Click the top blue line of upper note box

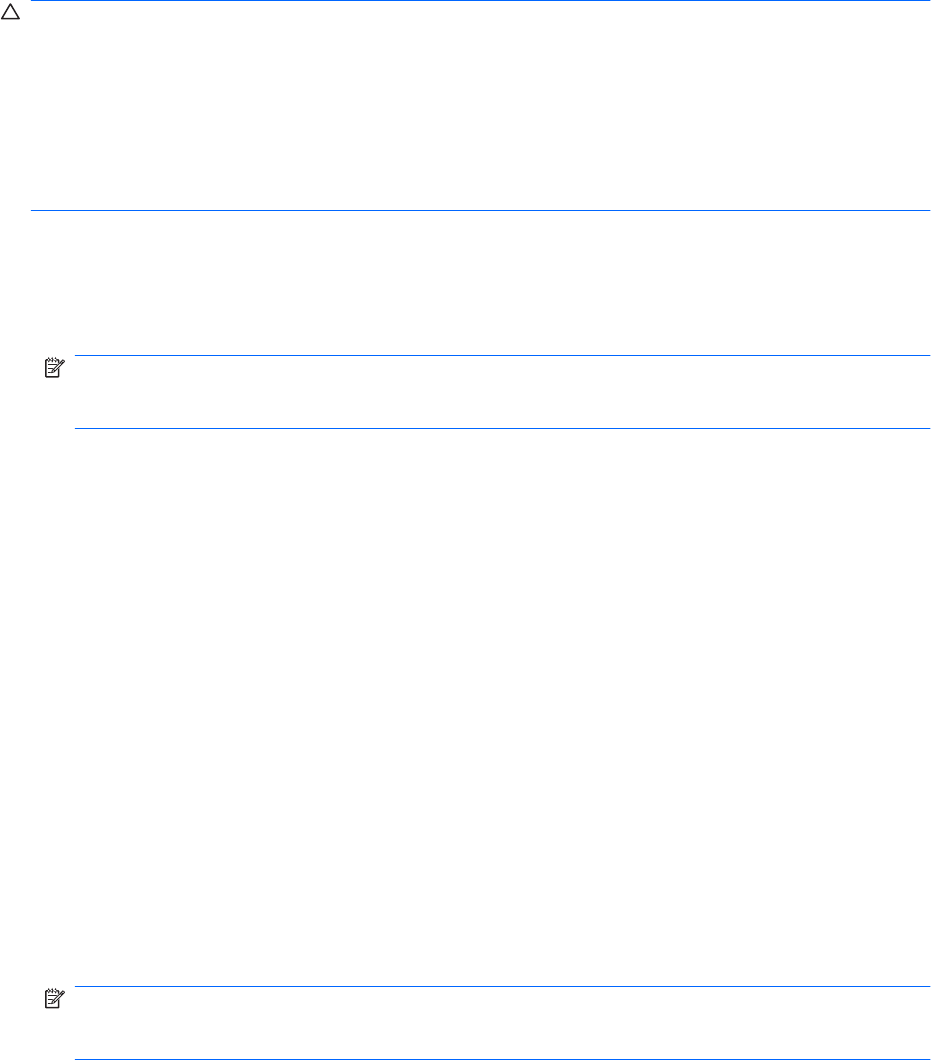click(x=502, y=355)
